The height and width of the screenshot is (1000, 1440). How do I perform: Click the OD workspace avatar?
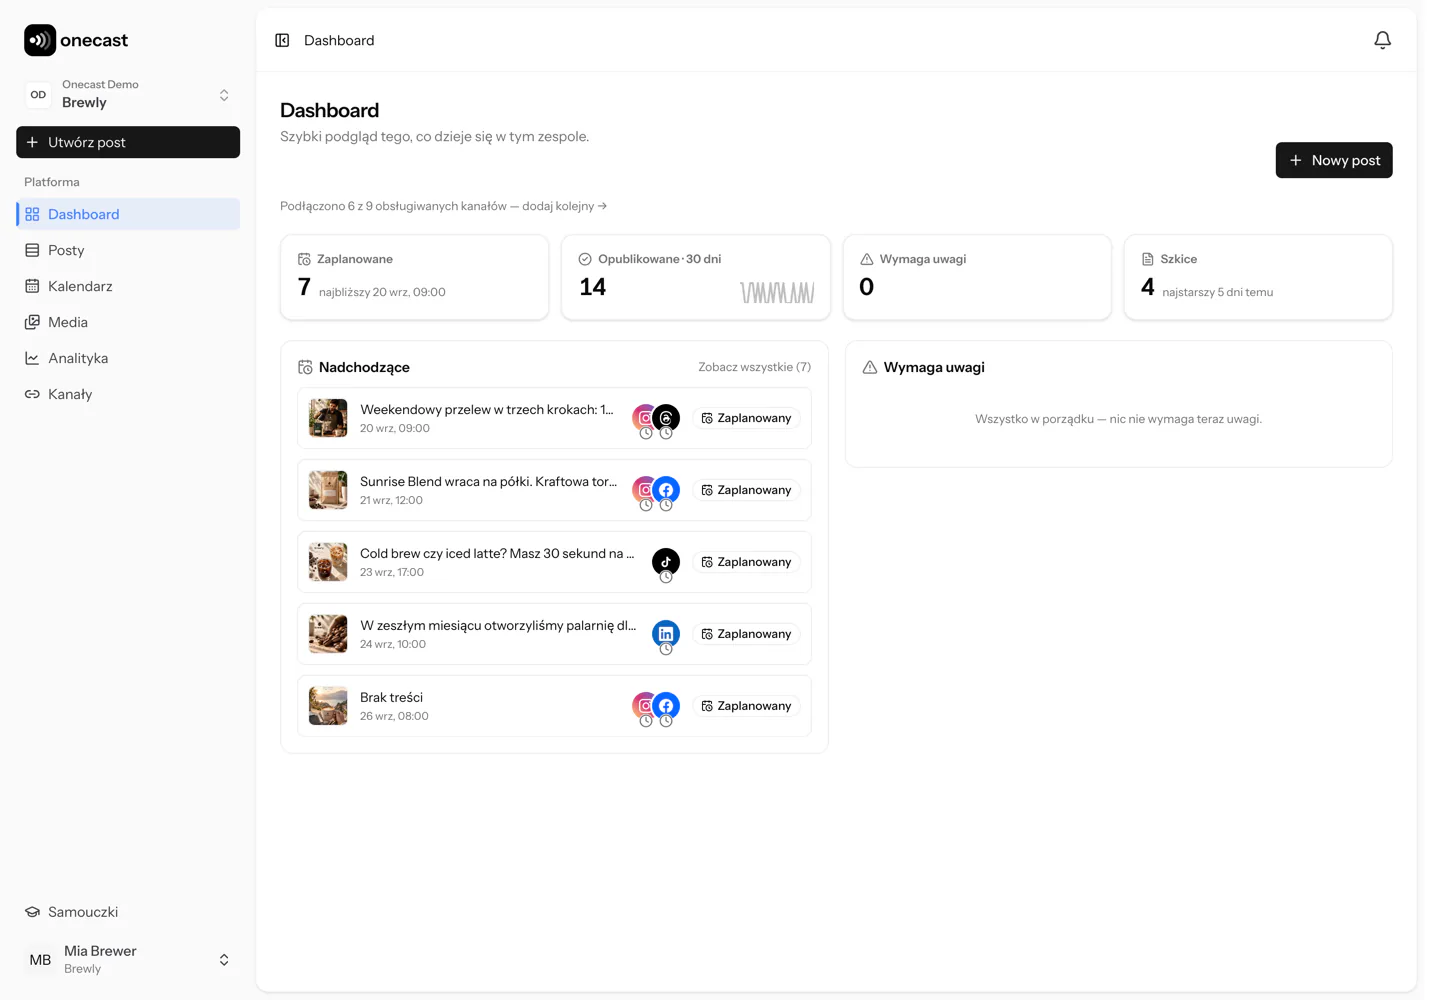coord(38,95)
